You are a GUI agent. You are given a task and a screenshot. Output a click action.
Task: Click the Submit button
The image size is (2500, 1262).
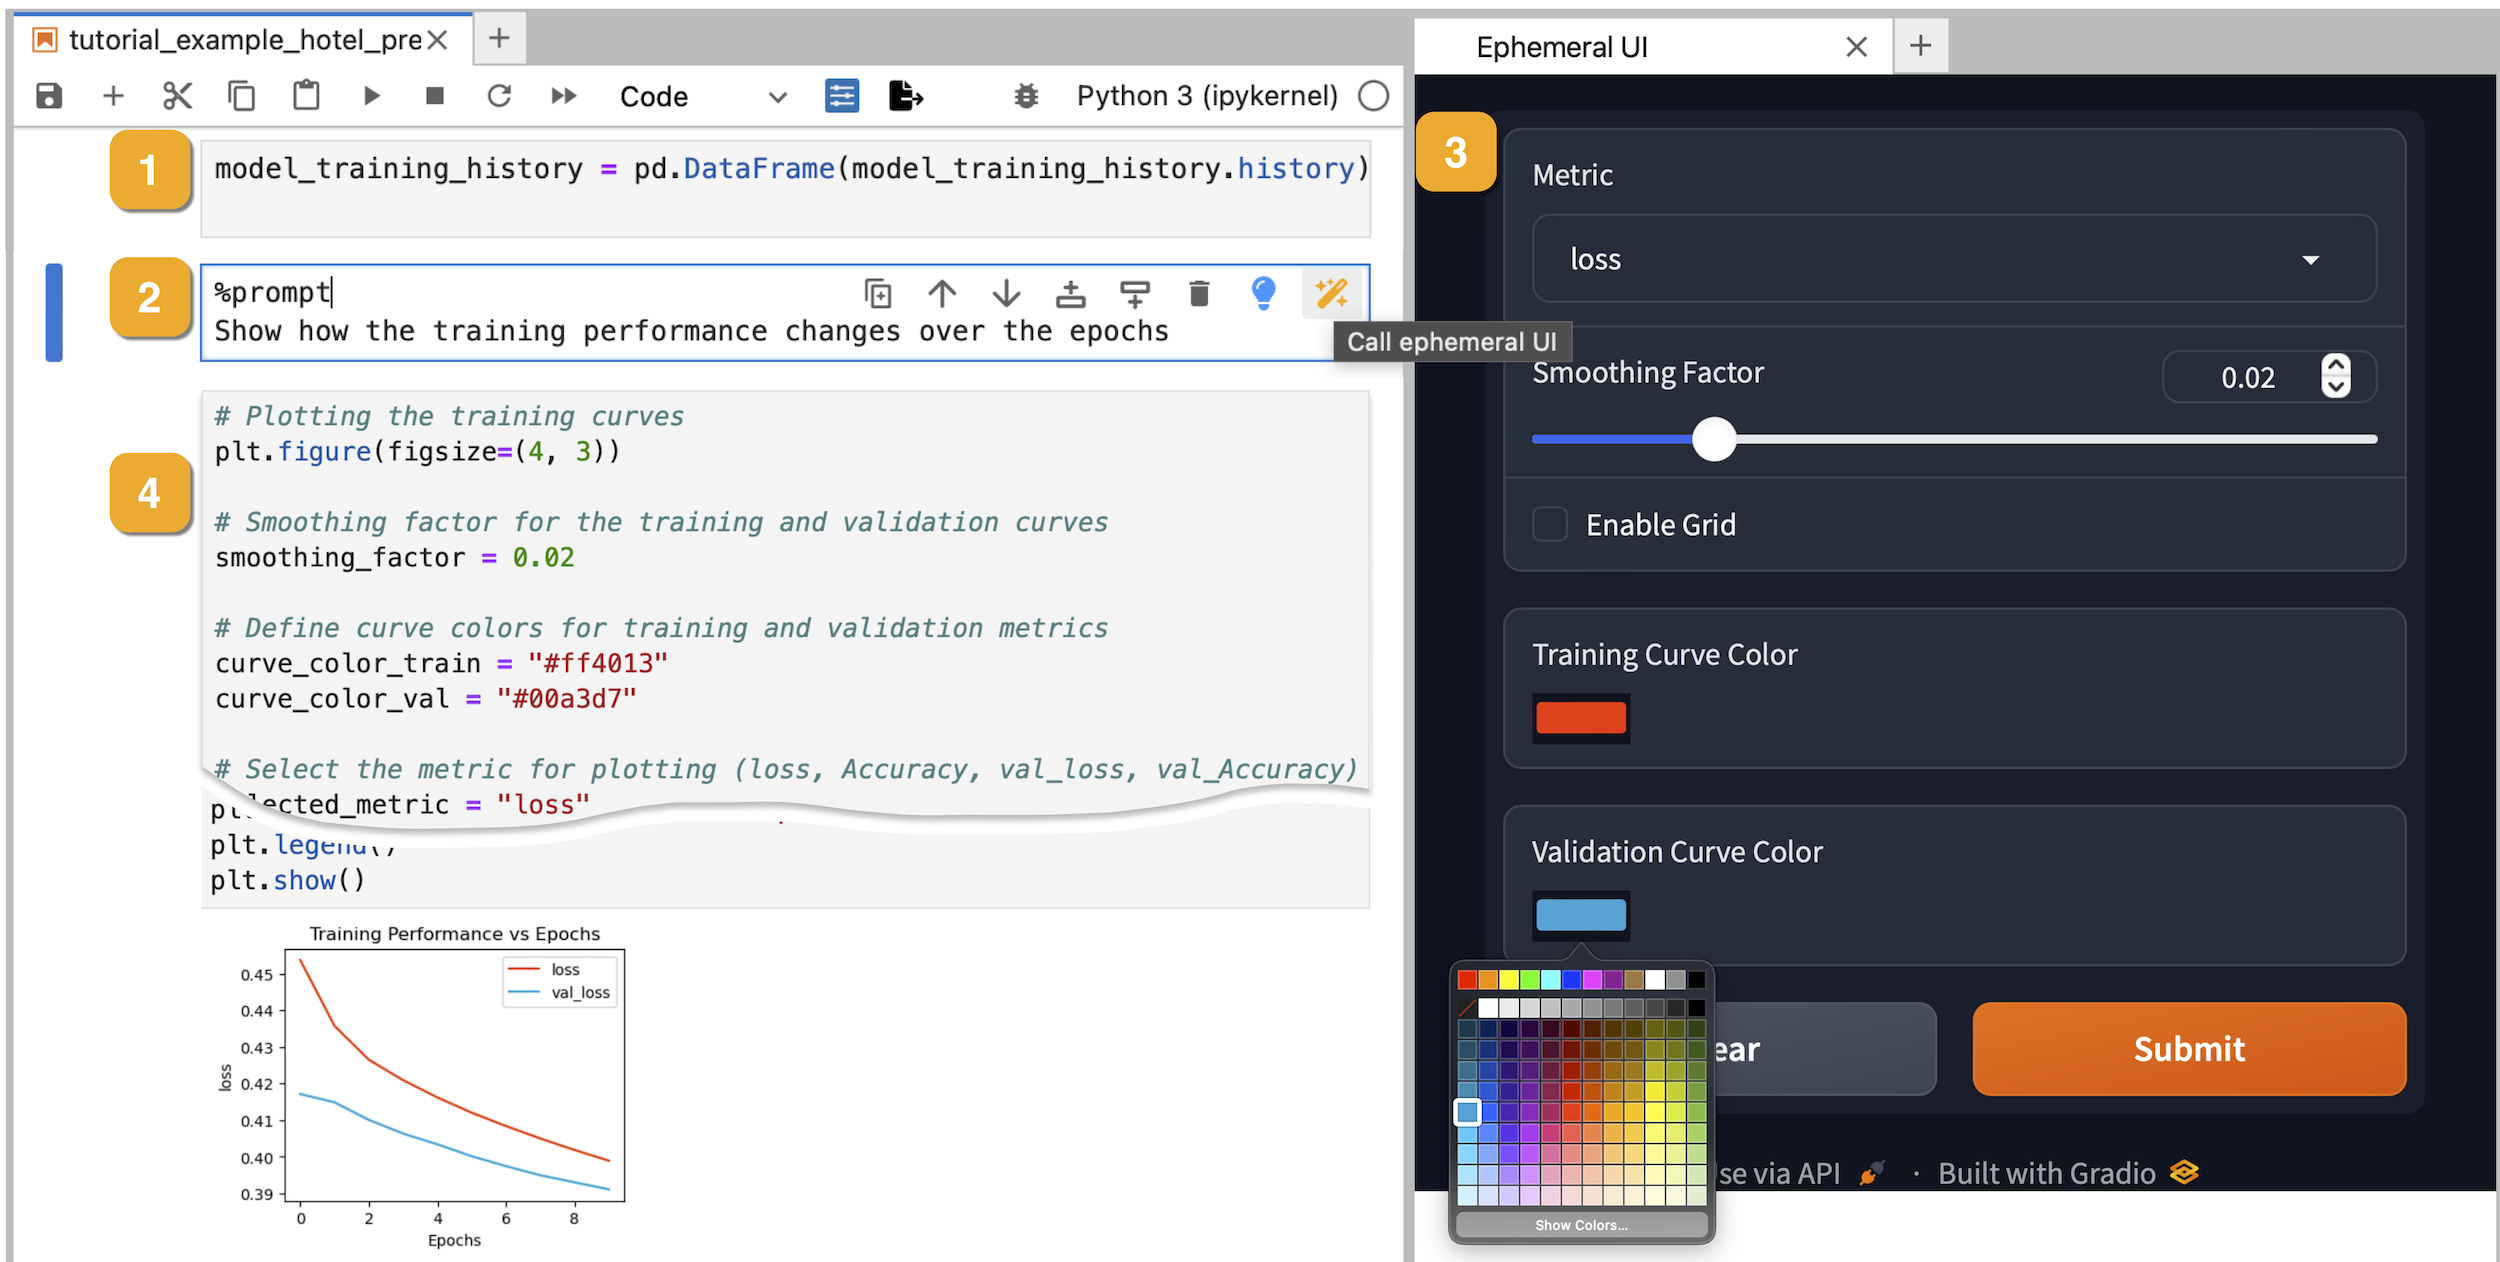click(2189, 1049)
